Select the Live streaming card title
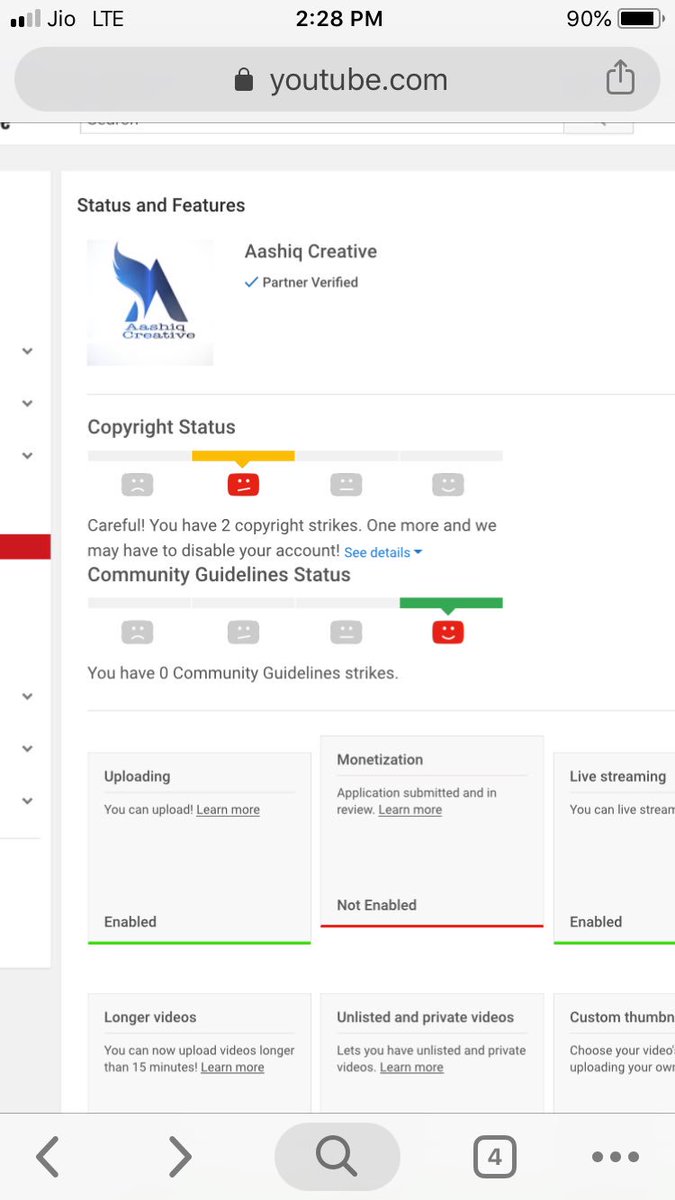The image size is (675, 1200). (618, 776)
